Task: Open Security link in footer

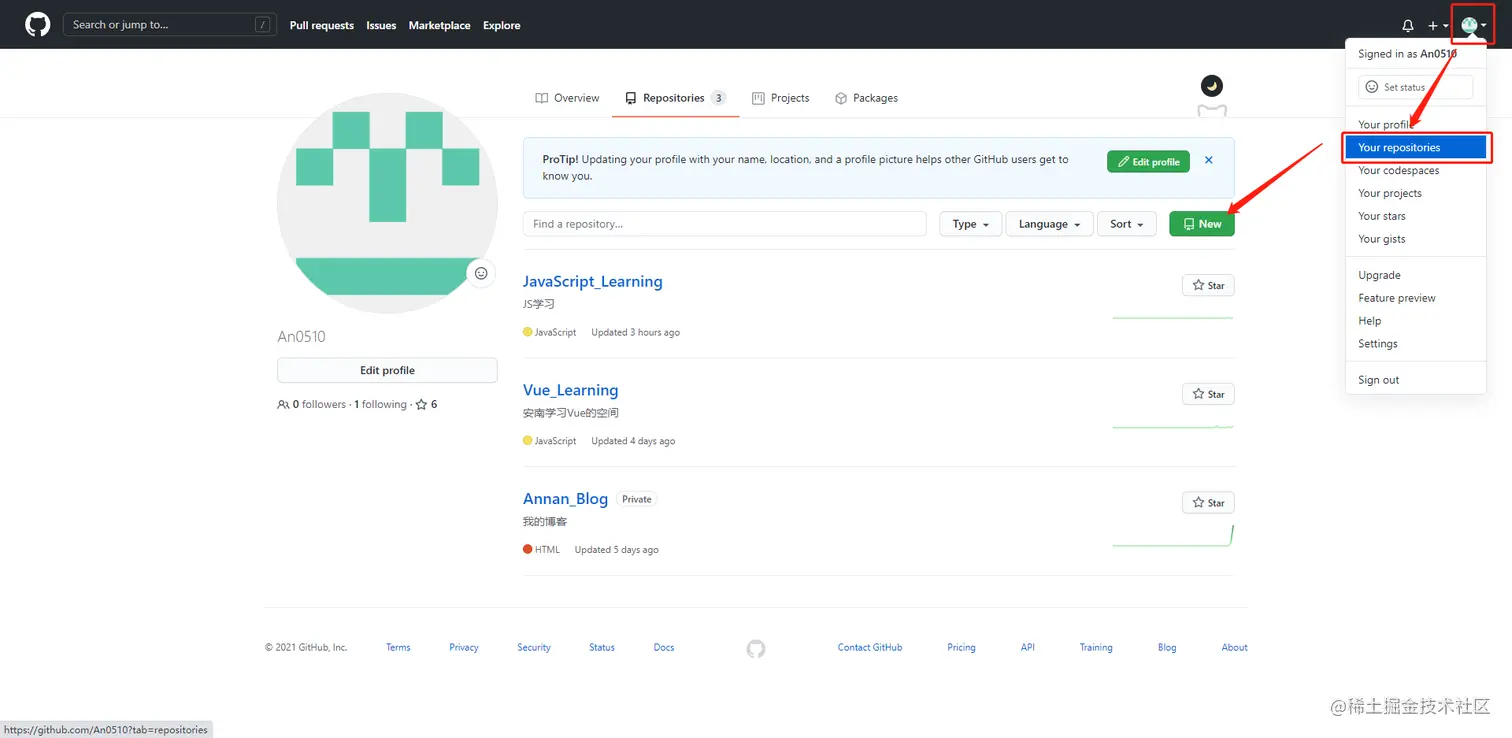Action: pyautogui.click(x=534, y=648)
